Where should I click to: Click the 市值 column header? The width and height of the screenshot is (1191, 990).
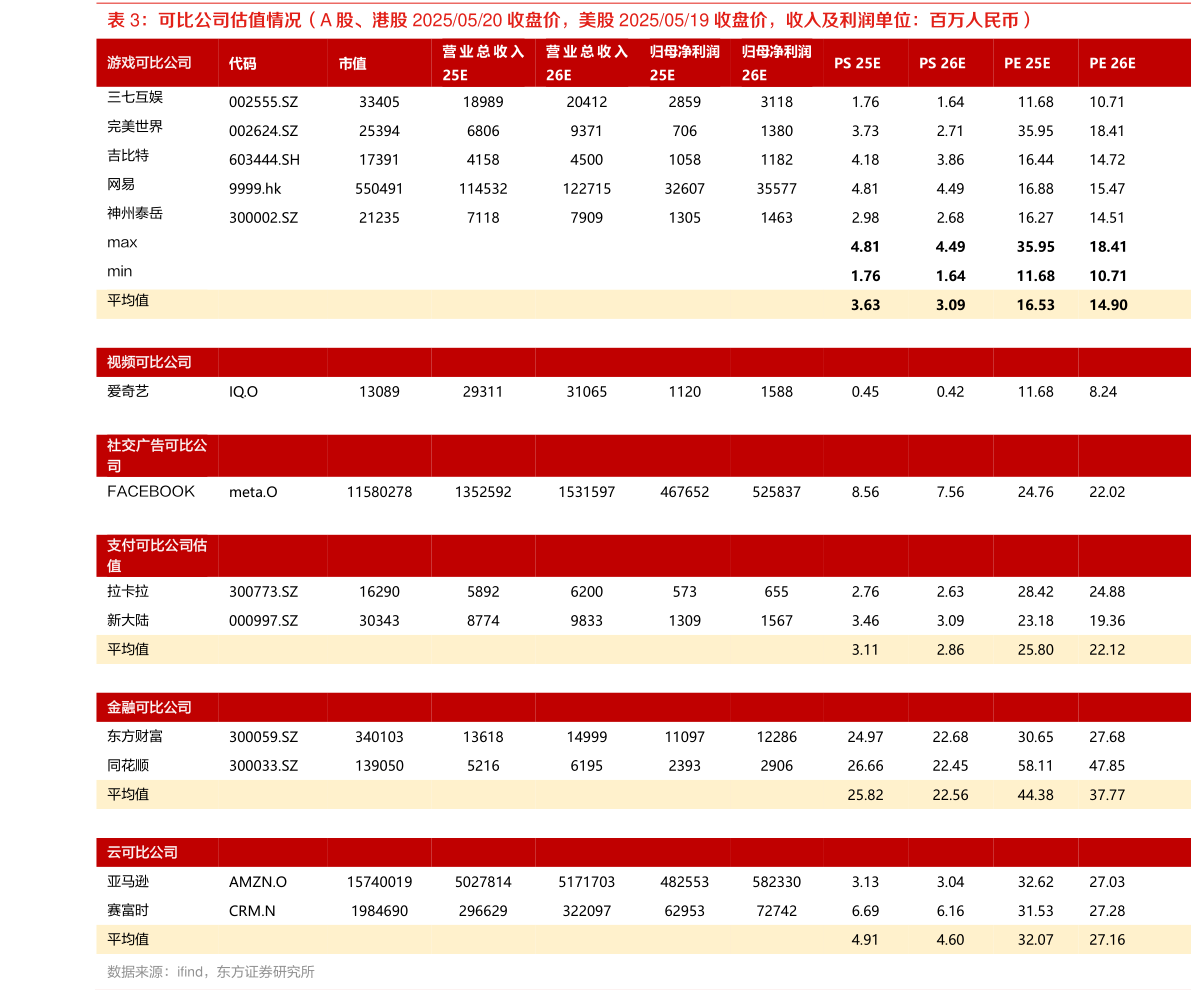click(352, 64)
